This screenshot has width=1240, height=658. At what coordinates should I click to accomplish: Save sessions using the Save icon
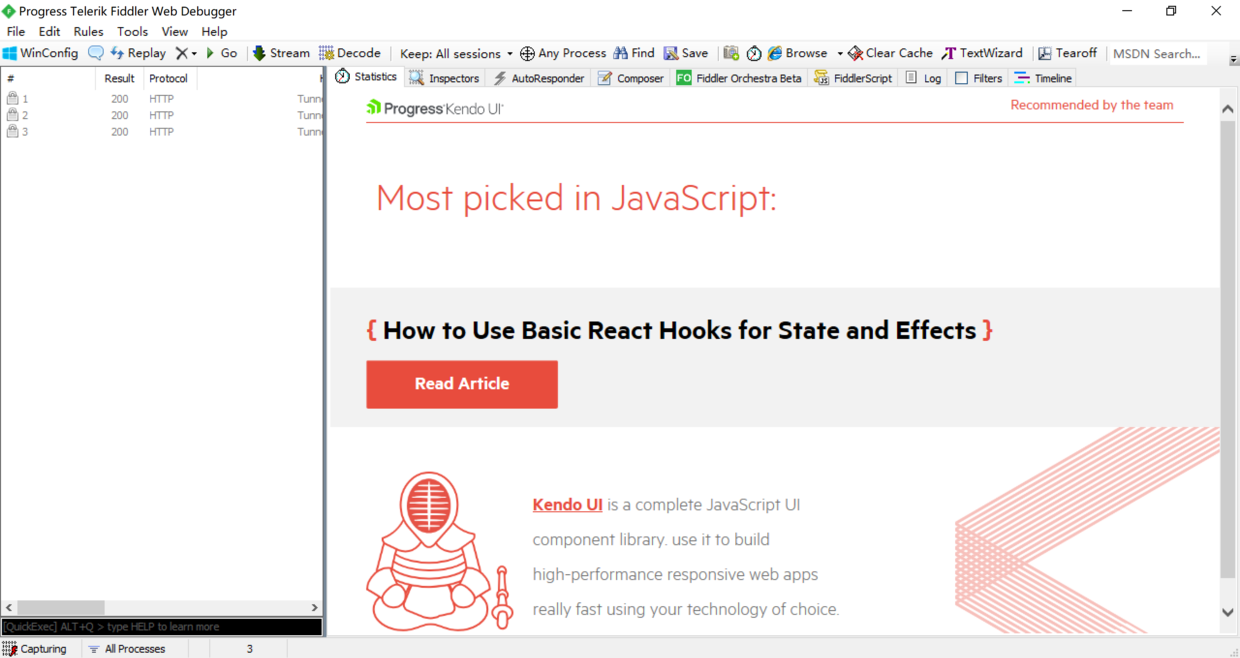(686, 53)
